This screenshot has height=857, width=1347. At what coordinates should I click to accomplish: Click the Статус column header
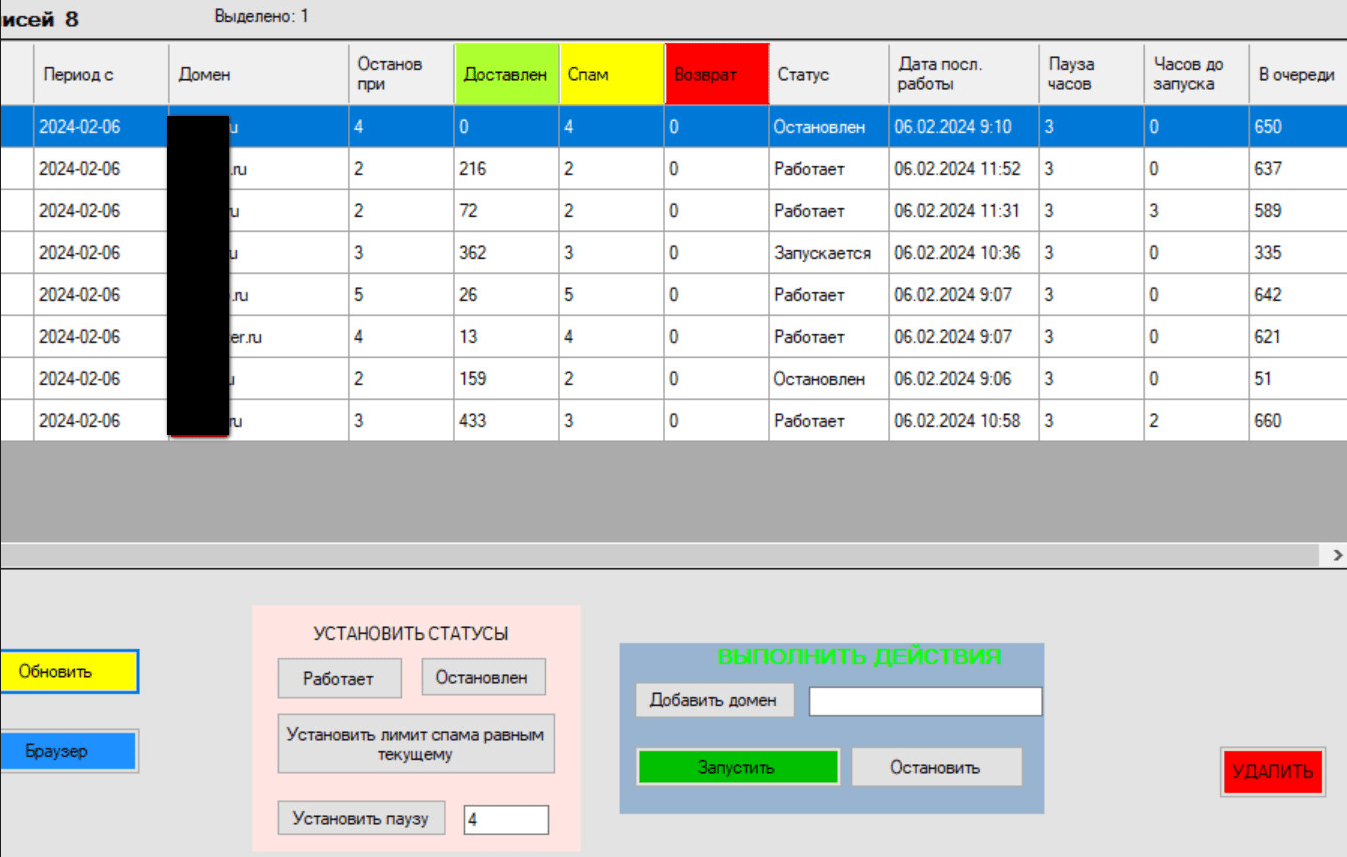click(828, 74)
